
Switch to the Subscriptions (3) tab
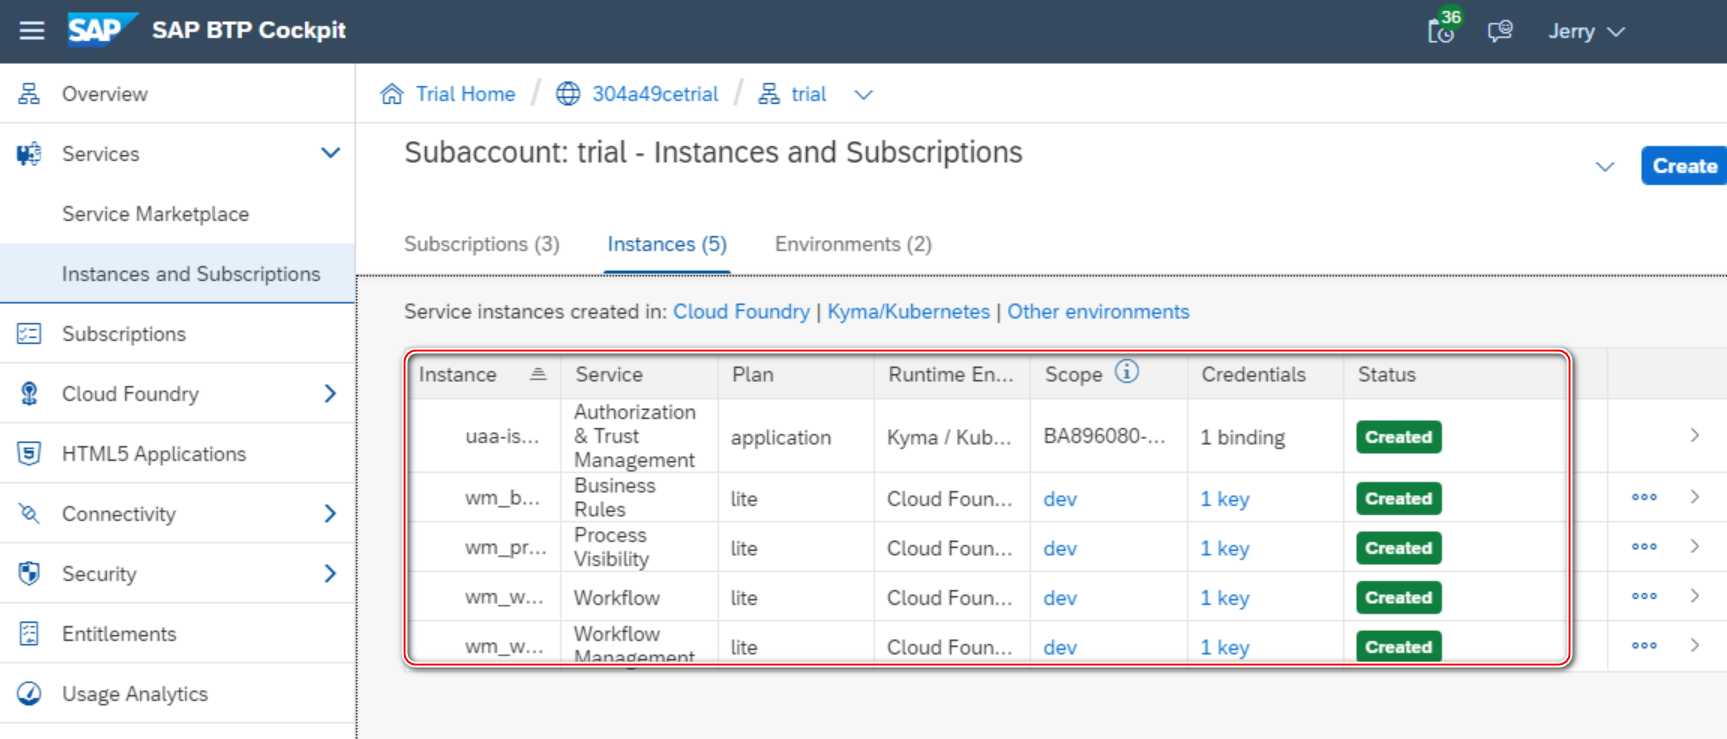(482, 245)
